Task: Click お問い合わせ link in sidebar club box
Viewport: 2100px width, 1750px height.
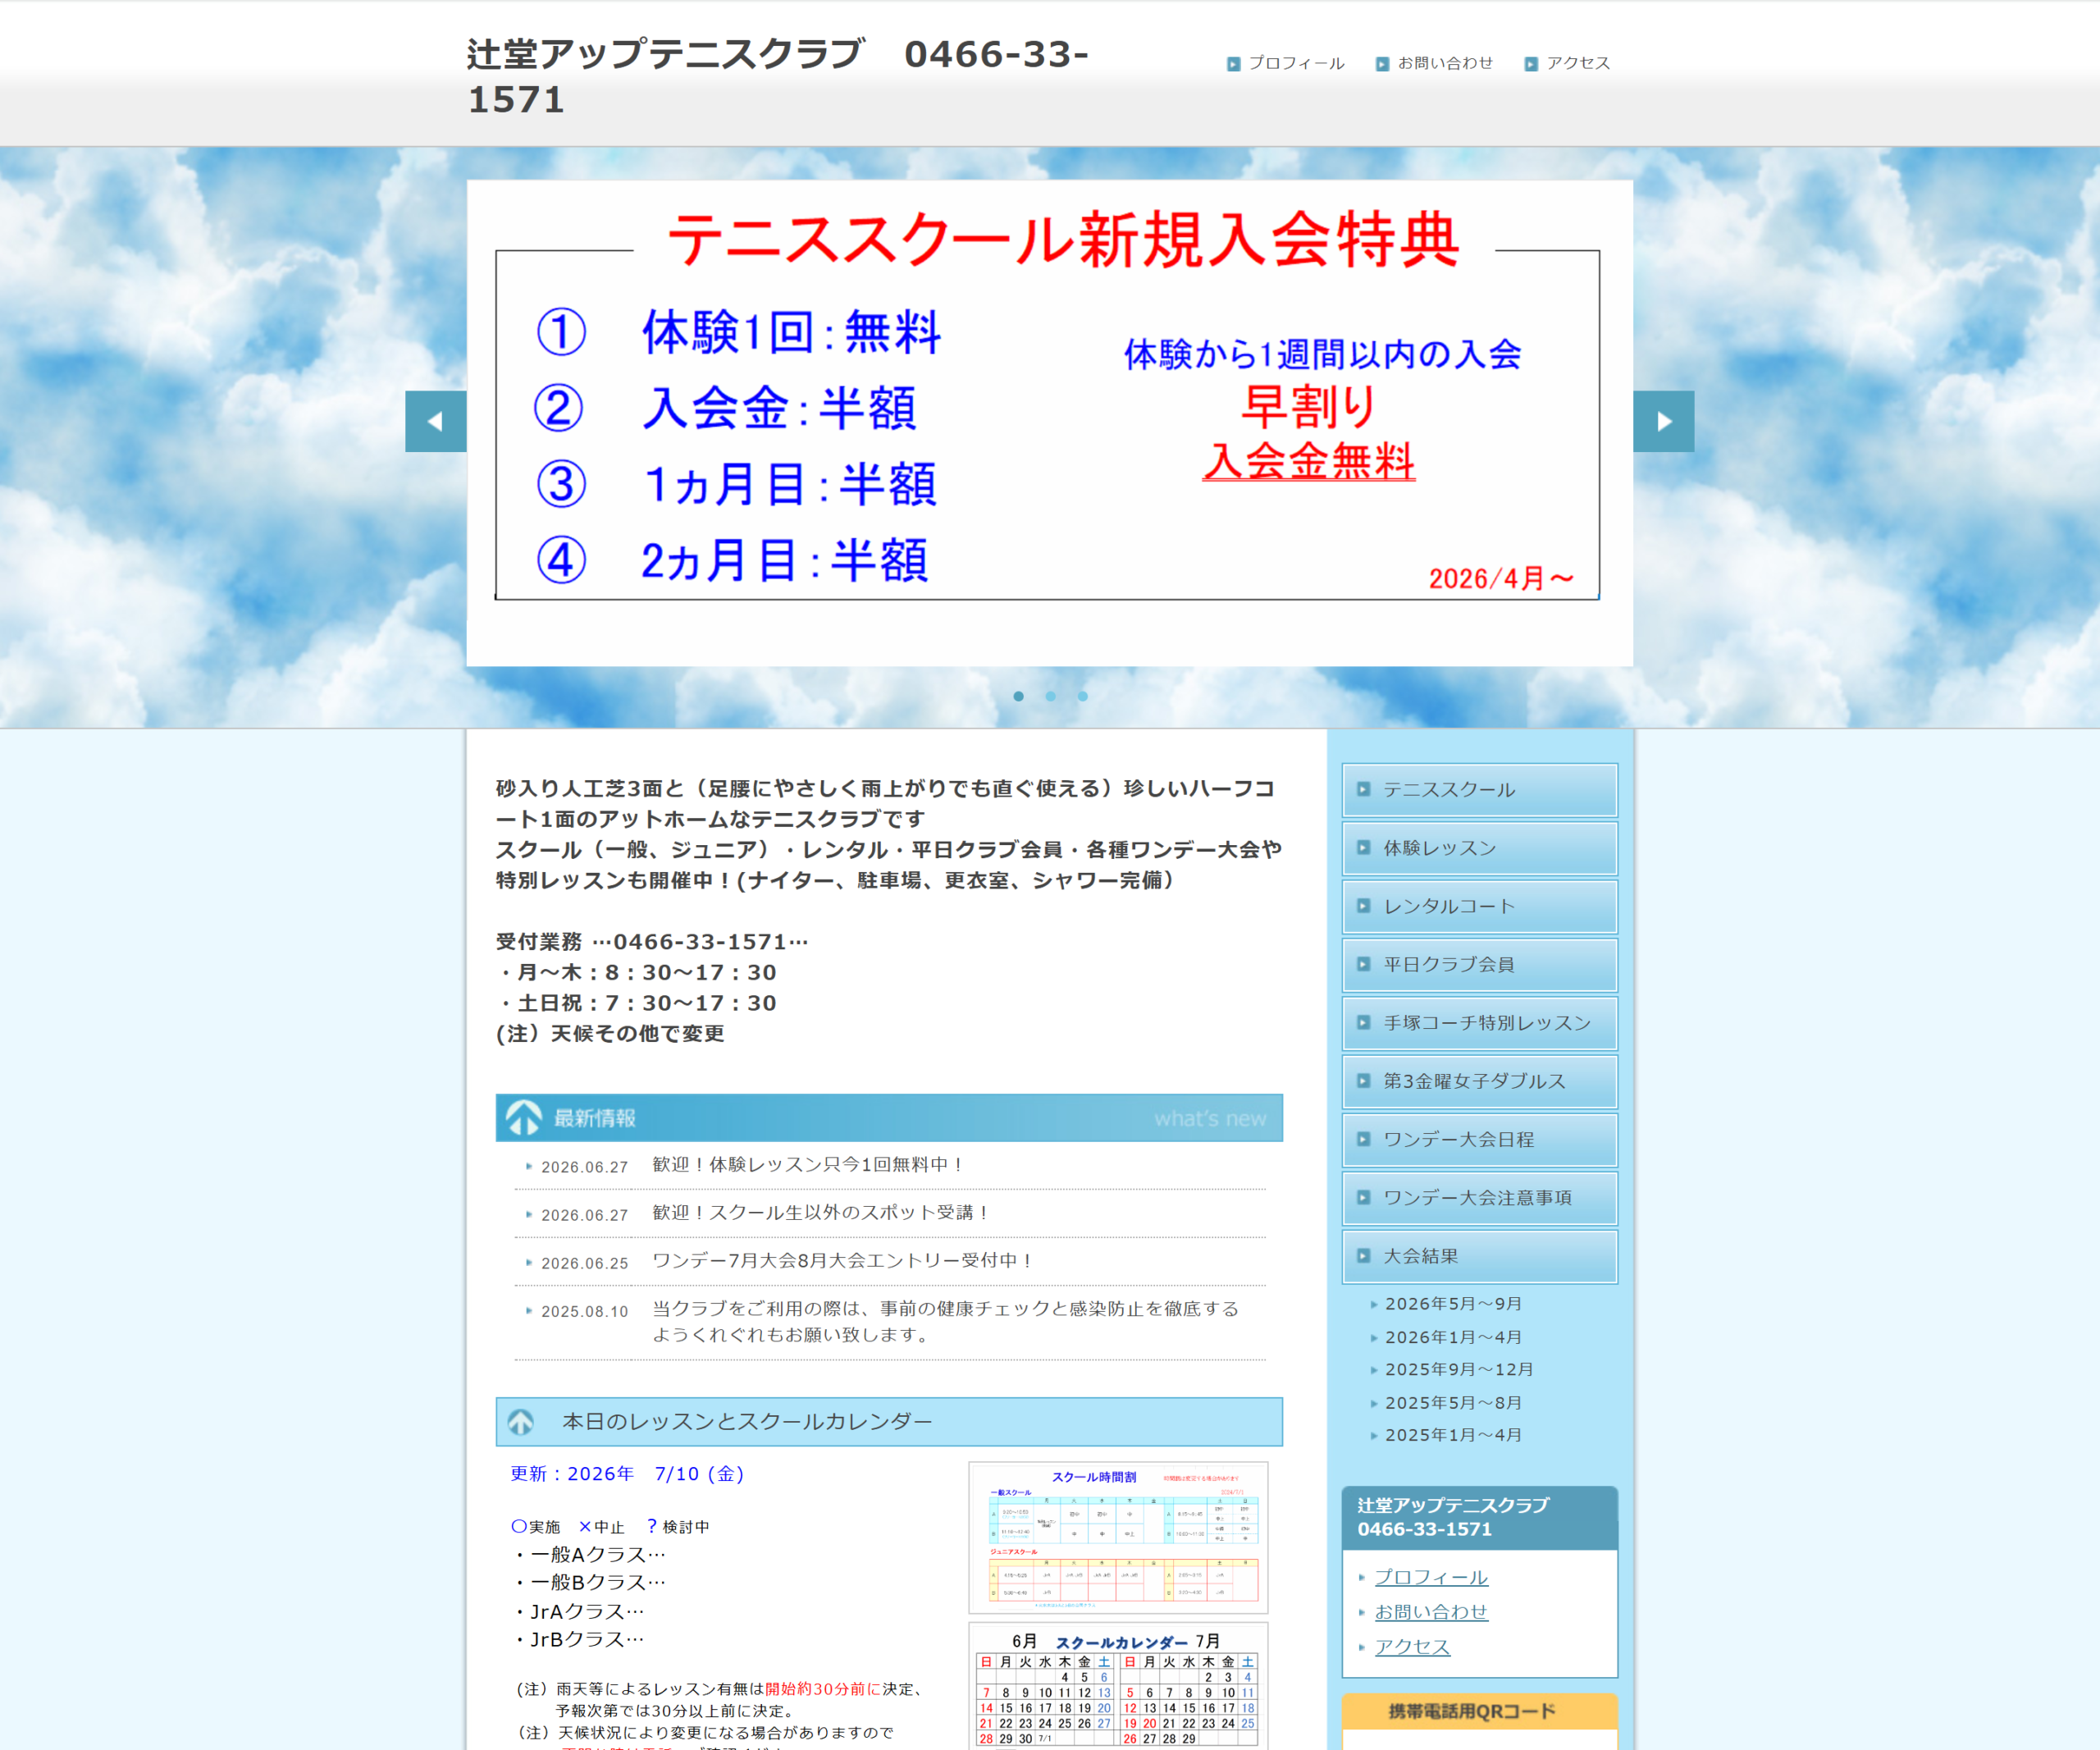Action: coord(1431,1612)
